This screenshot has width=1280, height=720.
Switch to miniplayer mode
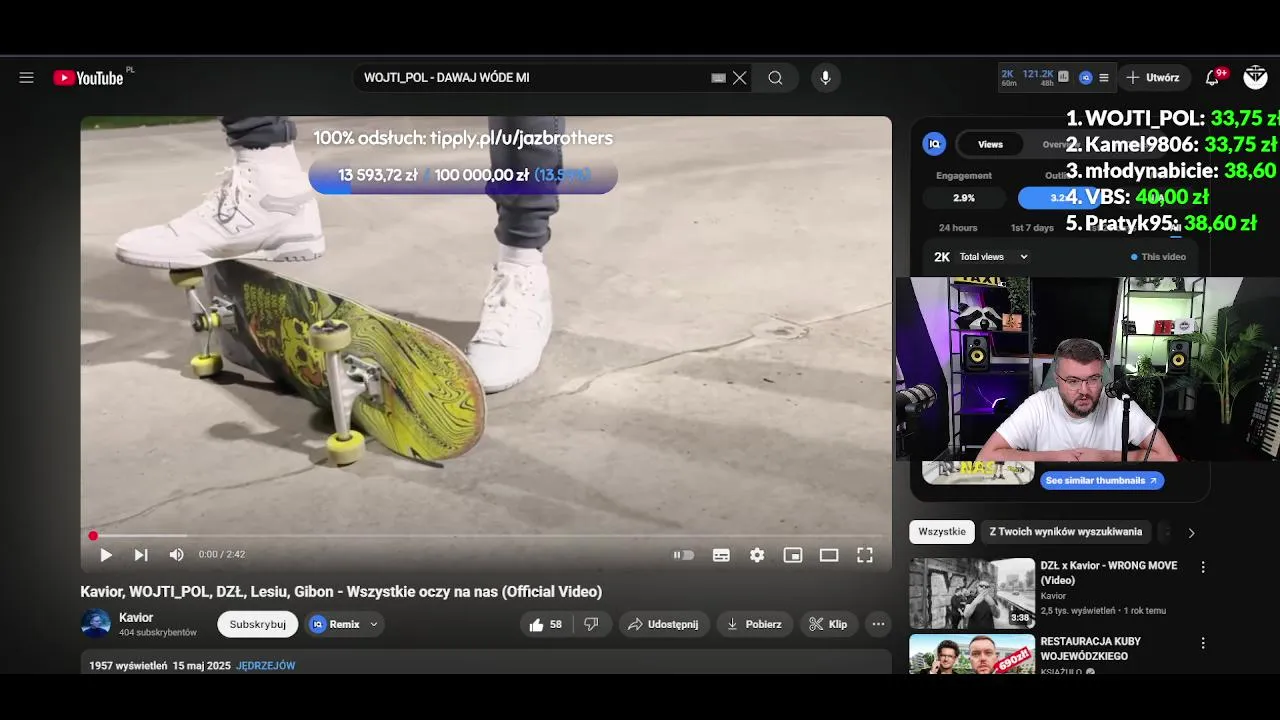pyautogui.click(x=793, y=555)
